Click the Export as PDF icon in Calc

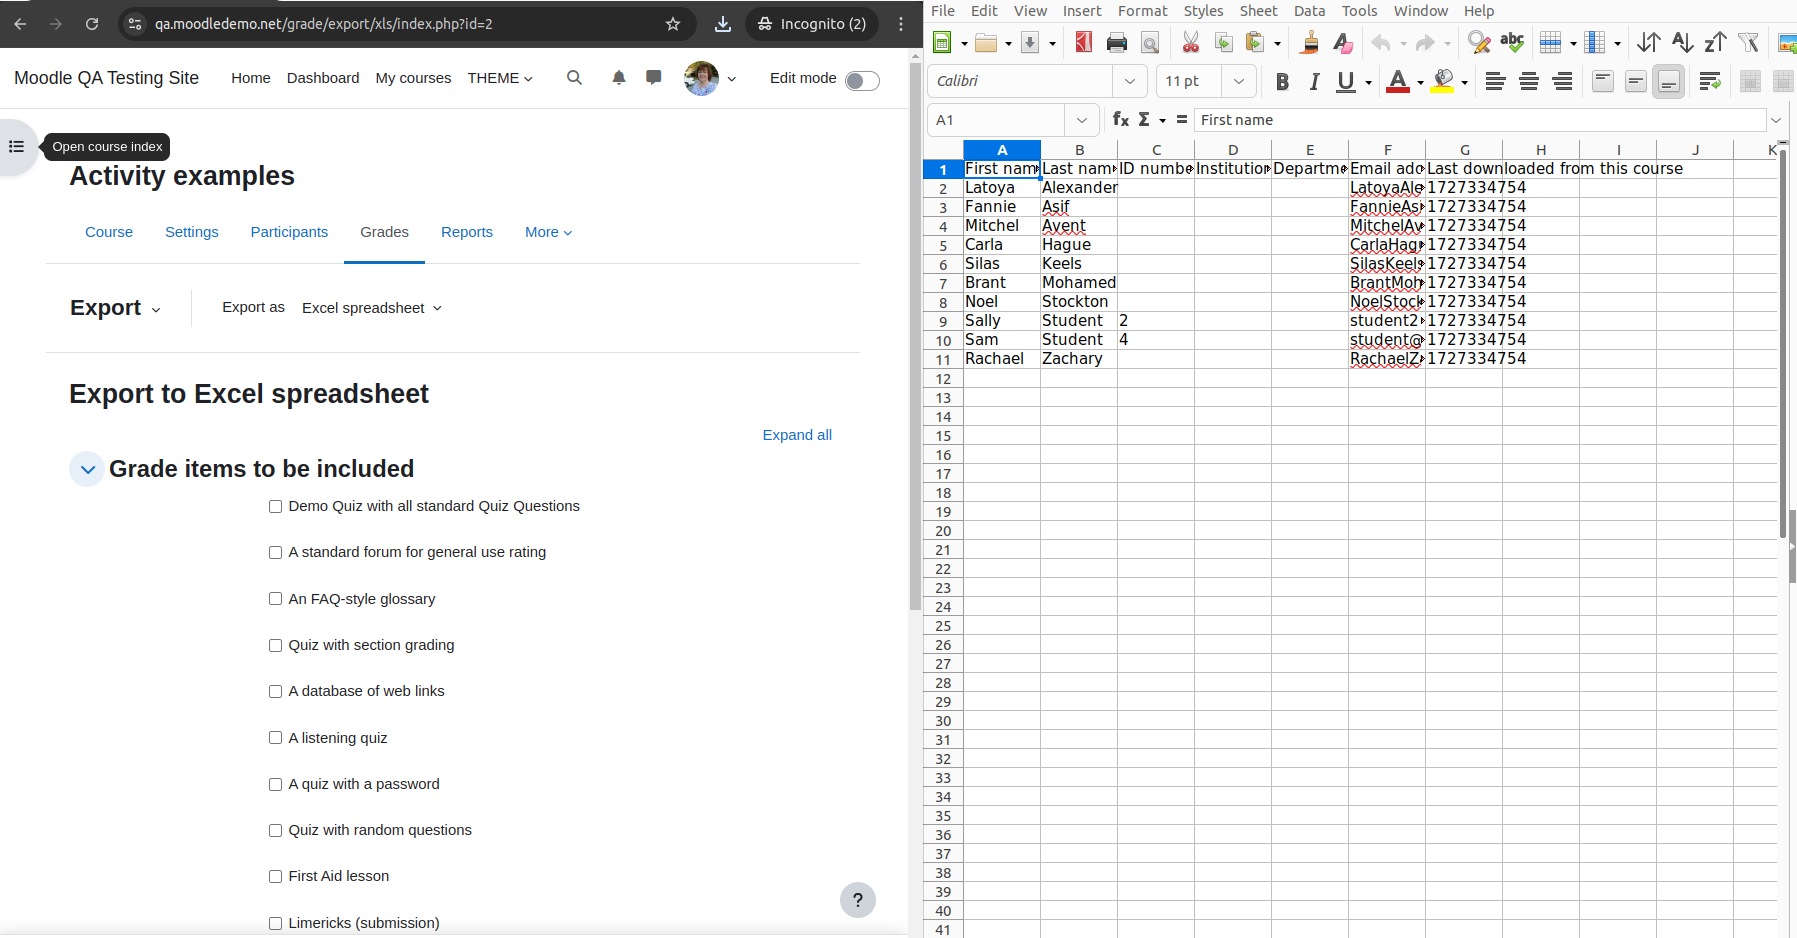point(1083,42)
